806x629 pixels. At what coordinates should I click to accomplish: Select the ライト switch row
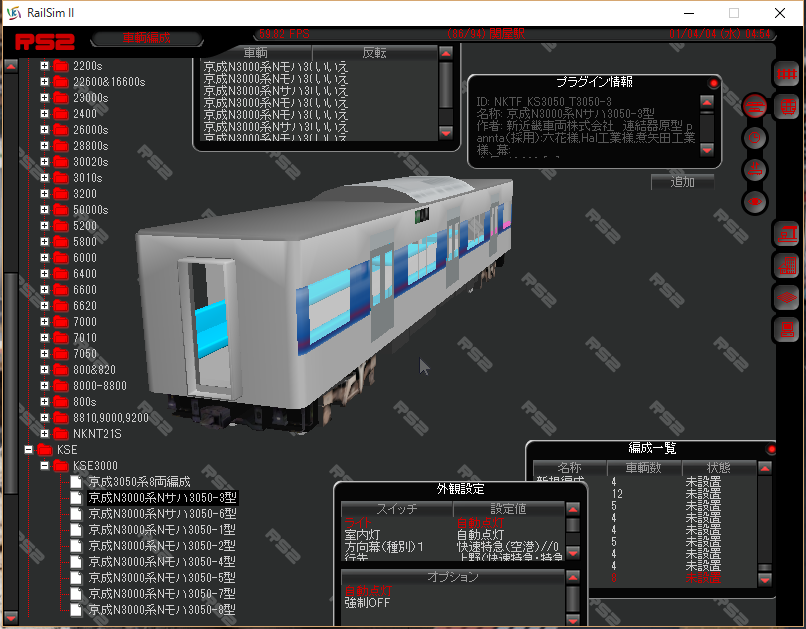click(x=453, y=523)
